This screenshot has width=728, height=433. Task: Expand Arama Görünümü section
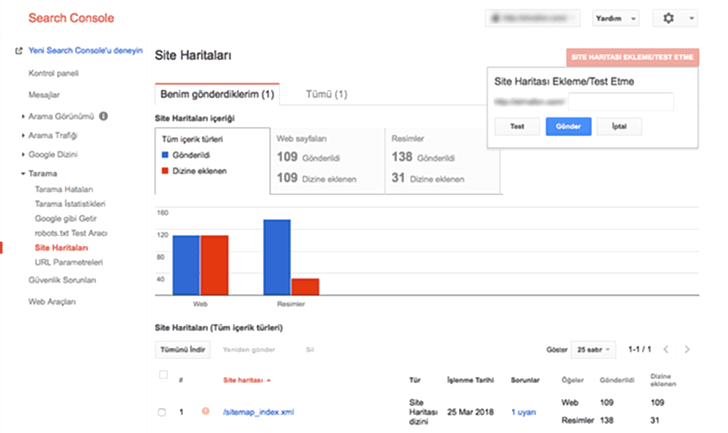click(23, 116)
